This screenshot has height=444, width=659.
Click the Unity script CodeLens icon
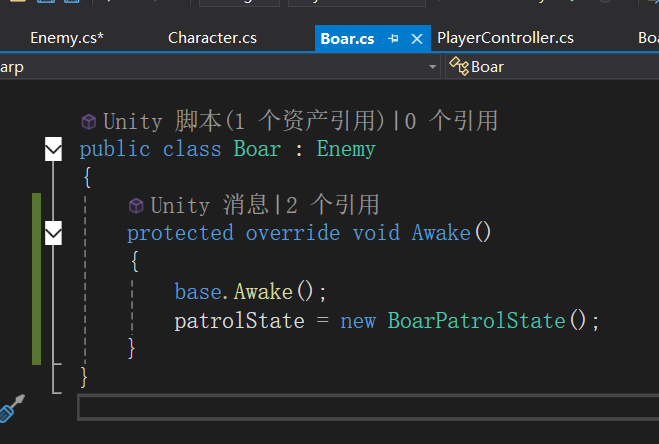88,122
